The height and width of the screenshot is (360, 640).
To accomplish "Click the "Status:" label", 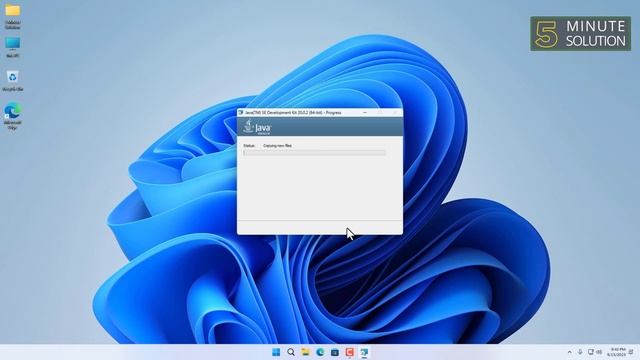I will coord(249,145).
